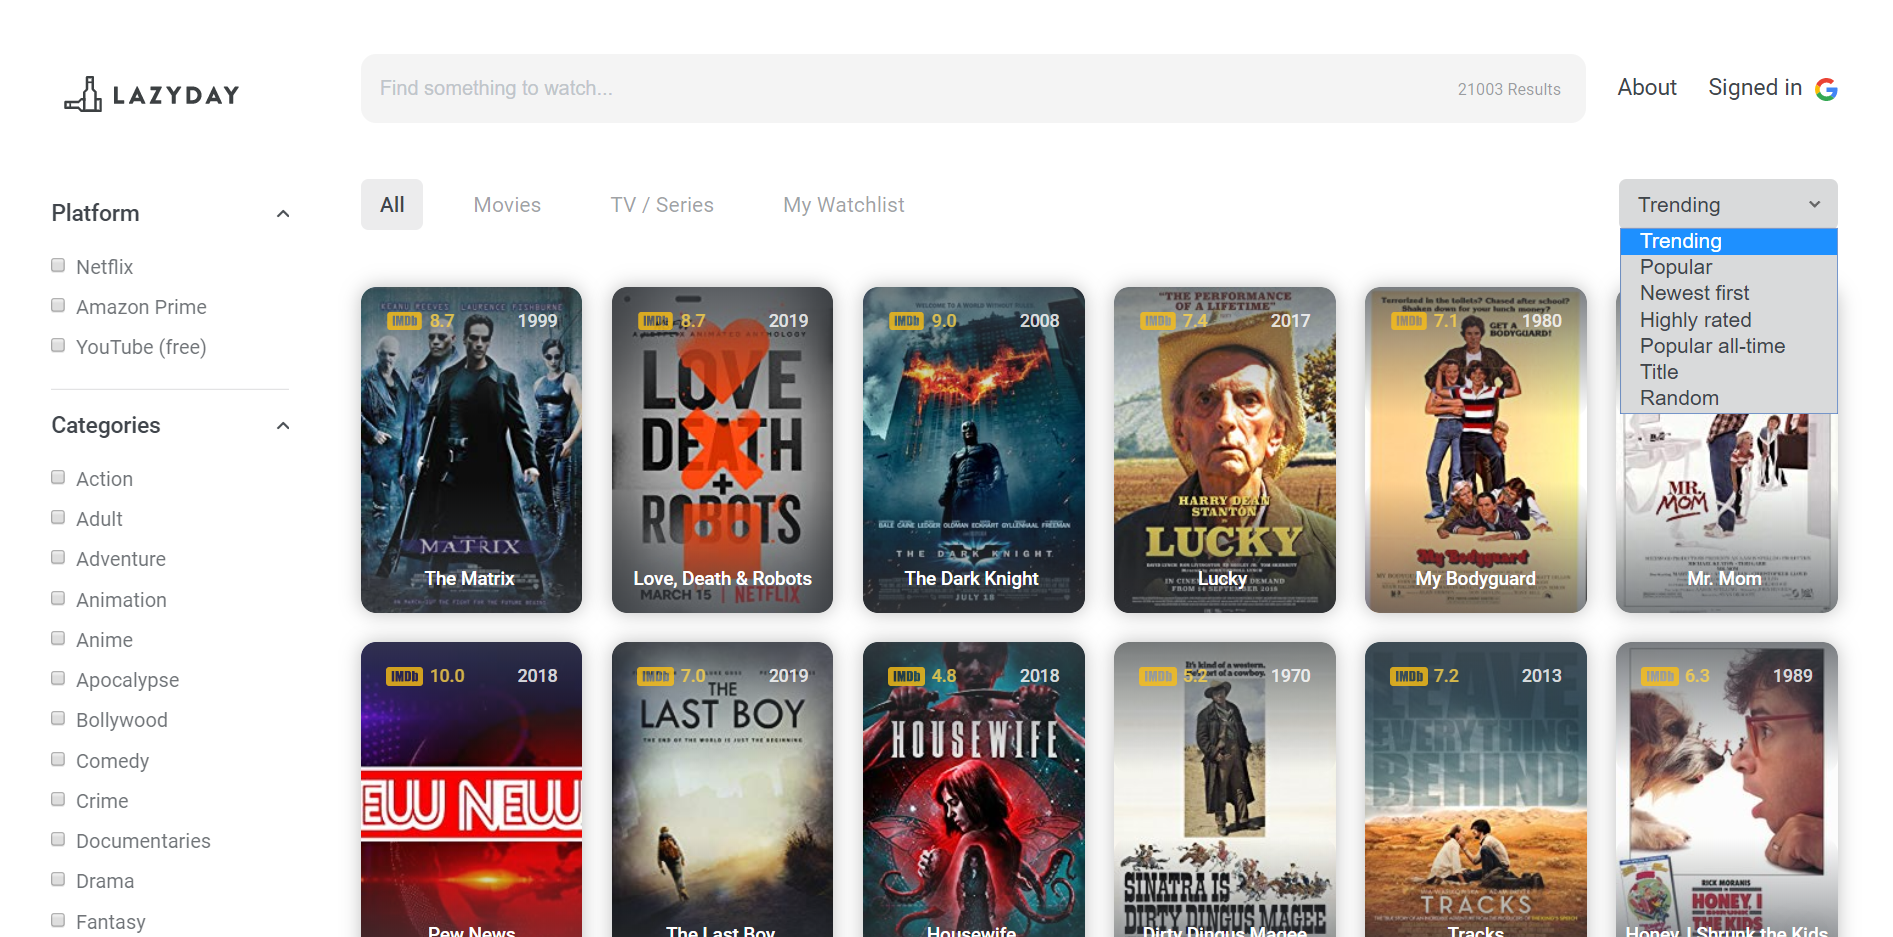
Task: Click the Platform section heading
Action: coord(95,213)
